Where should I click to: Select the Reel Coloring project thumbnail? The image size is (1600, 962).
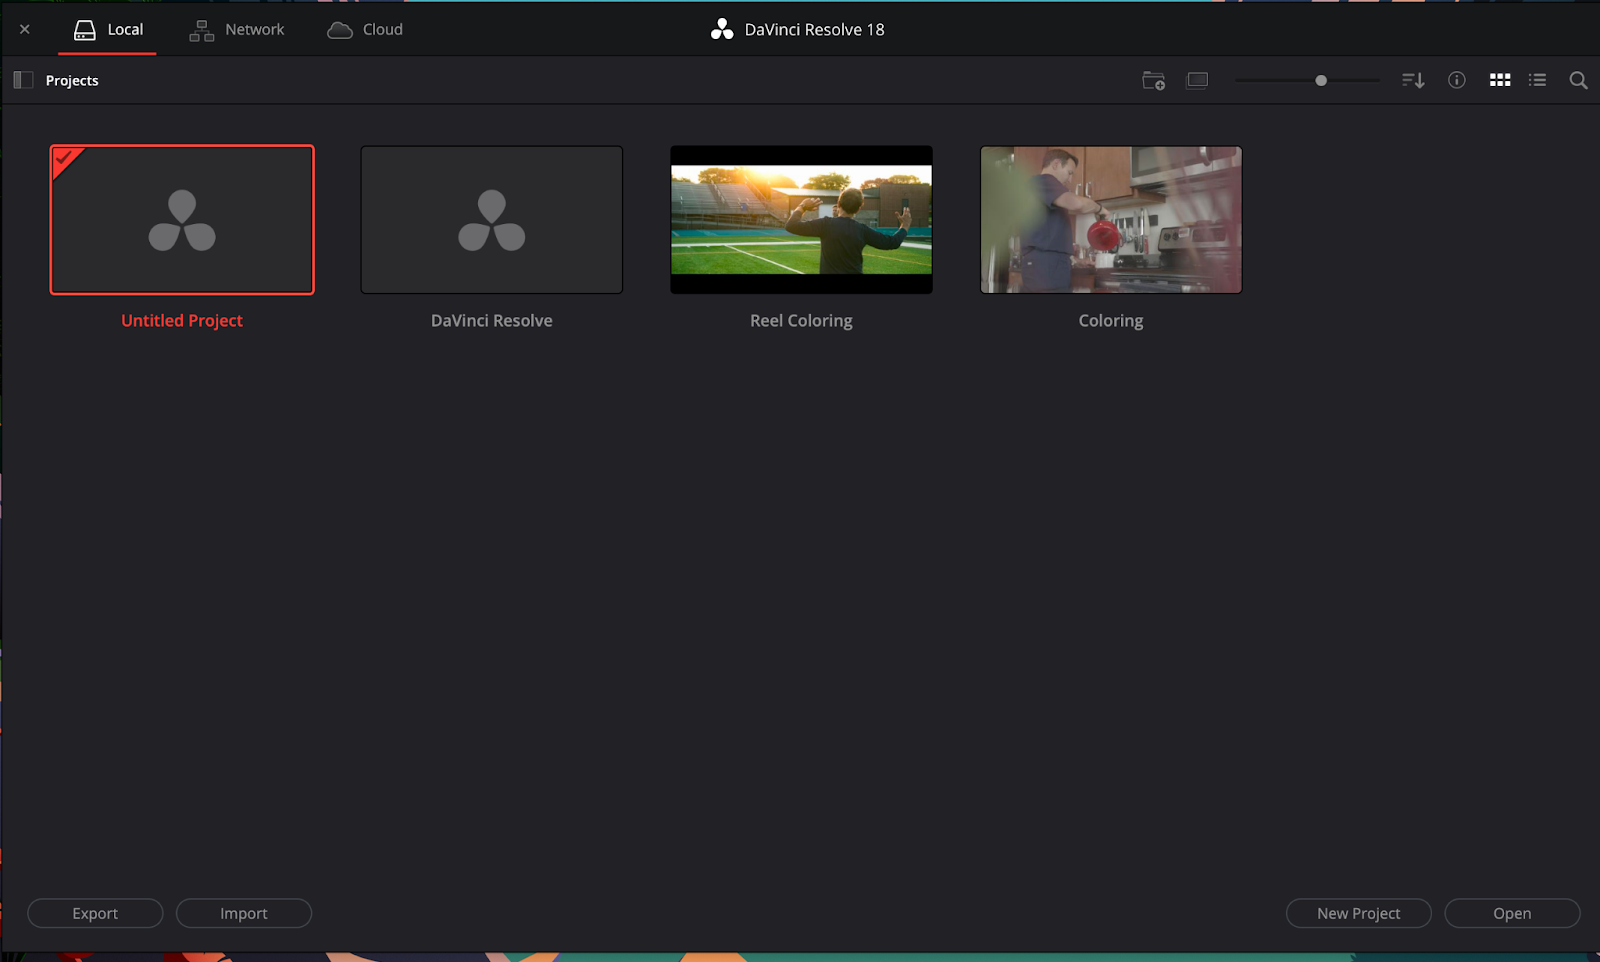tap(801, 220)
